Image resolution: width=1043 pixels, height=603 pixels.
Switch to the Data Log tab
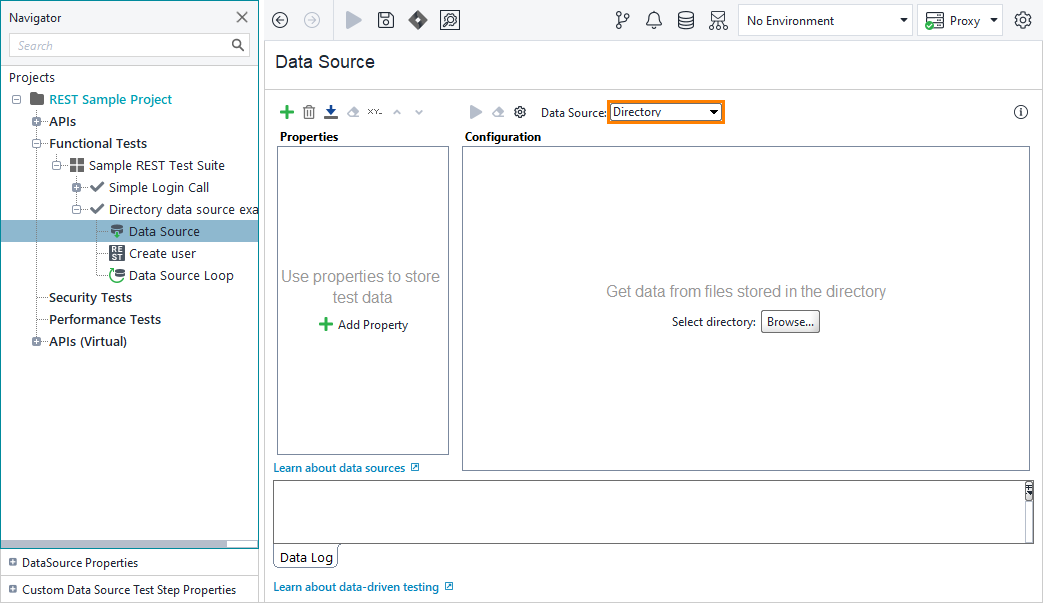tap(304, 556)
